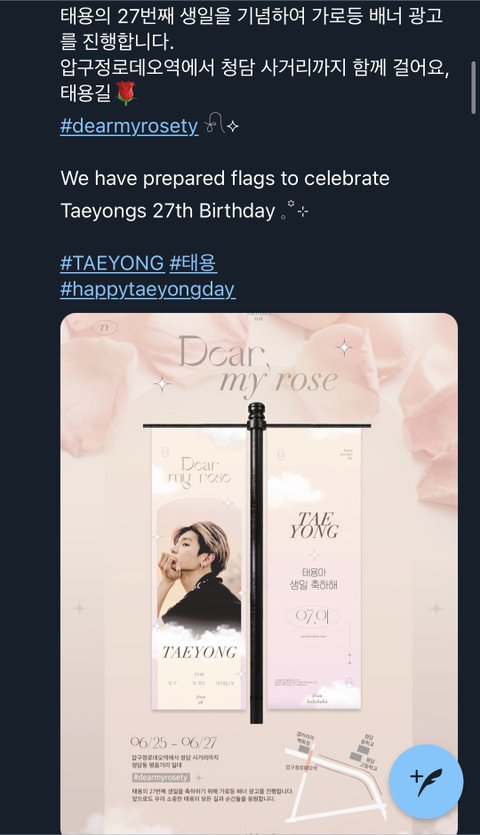
Task: Click the #dearmyrosety label inside the poster
Action: [160, 777]
